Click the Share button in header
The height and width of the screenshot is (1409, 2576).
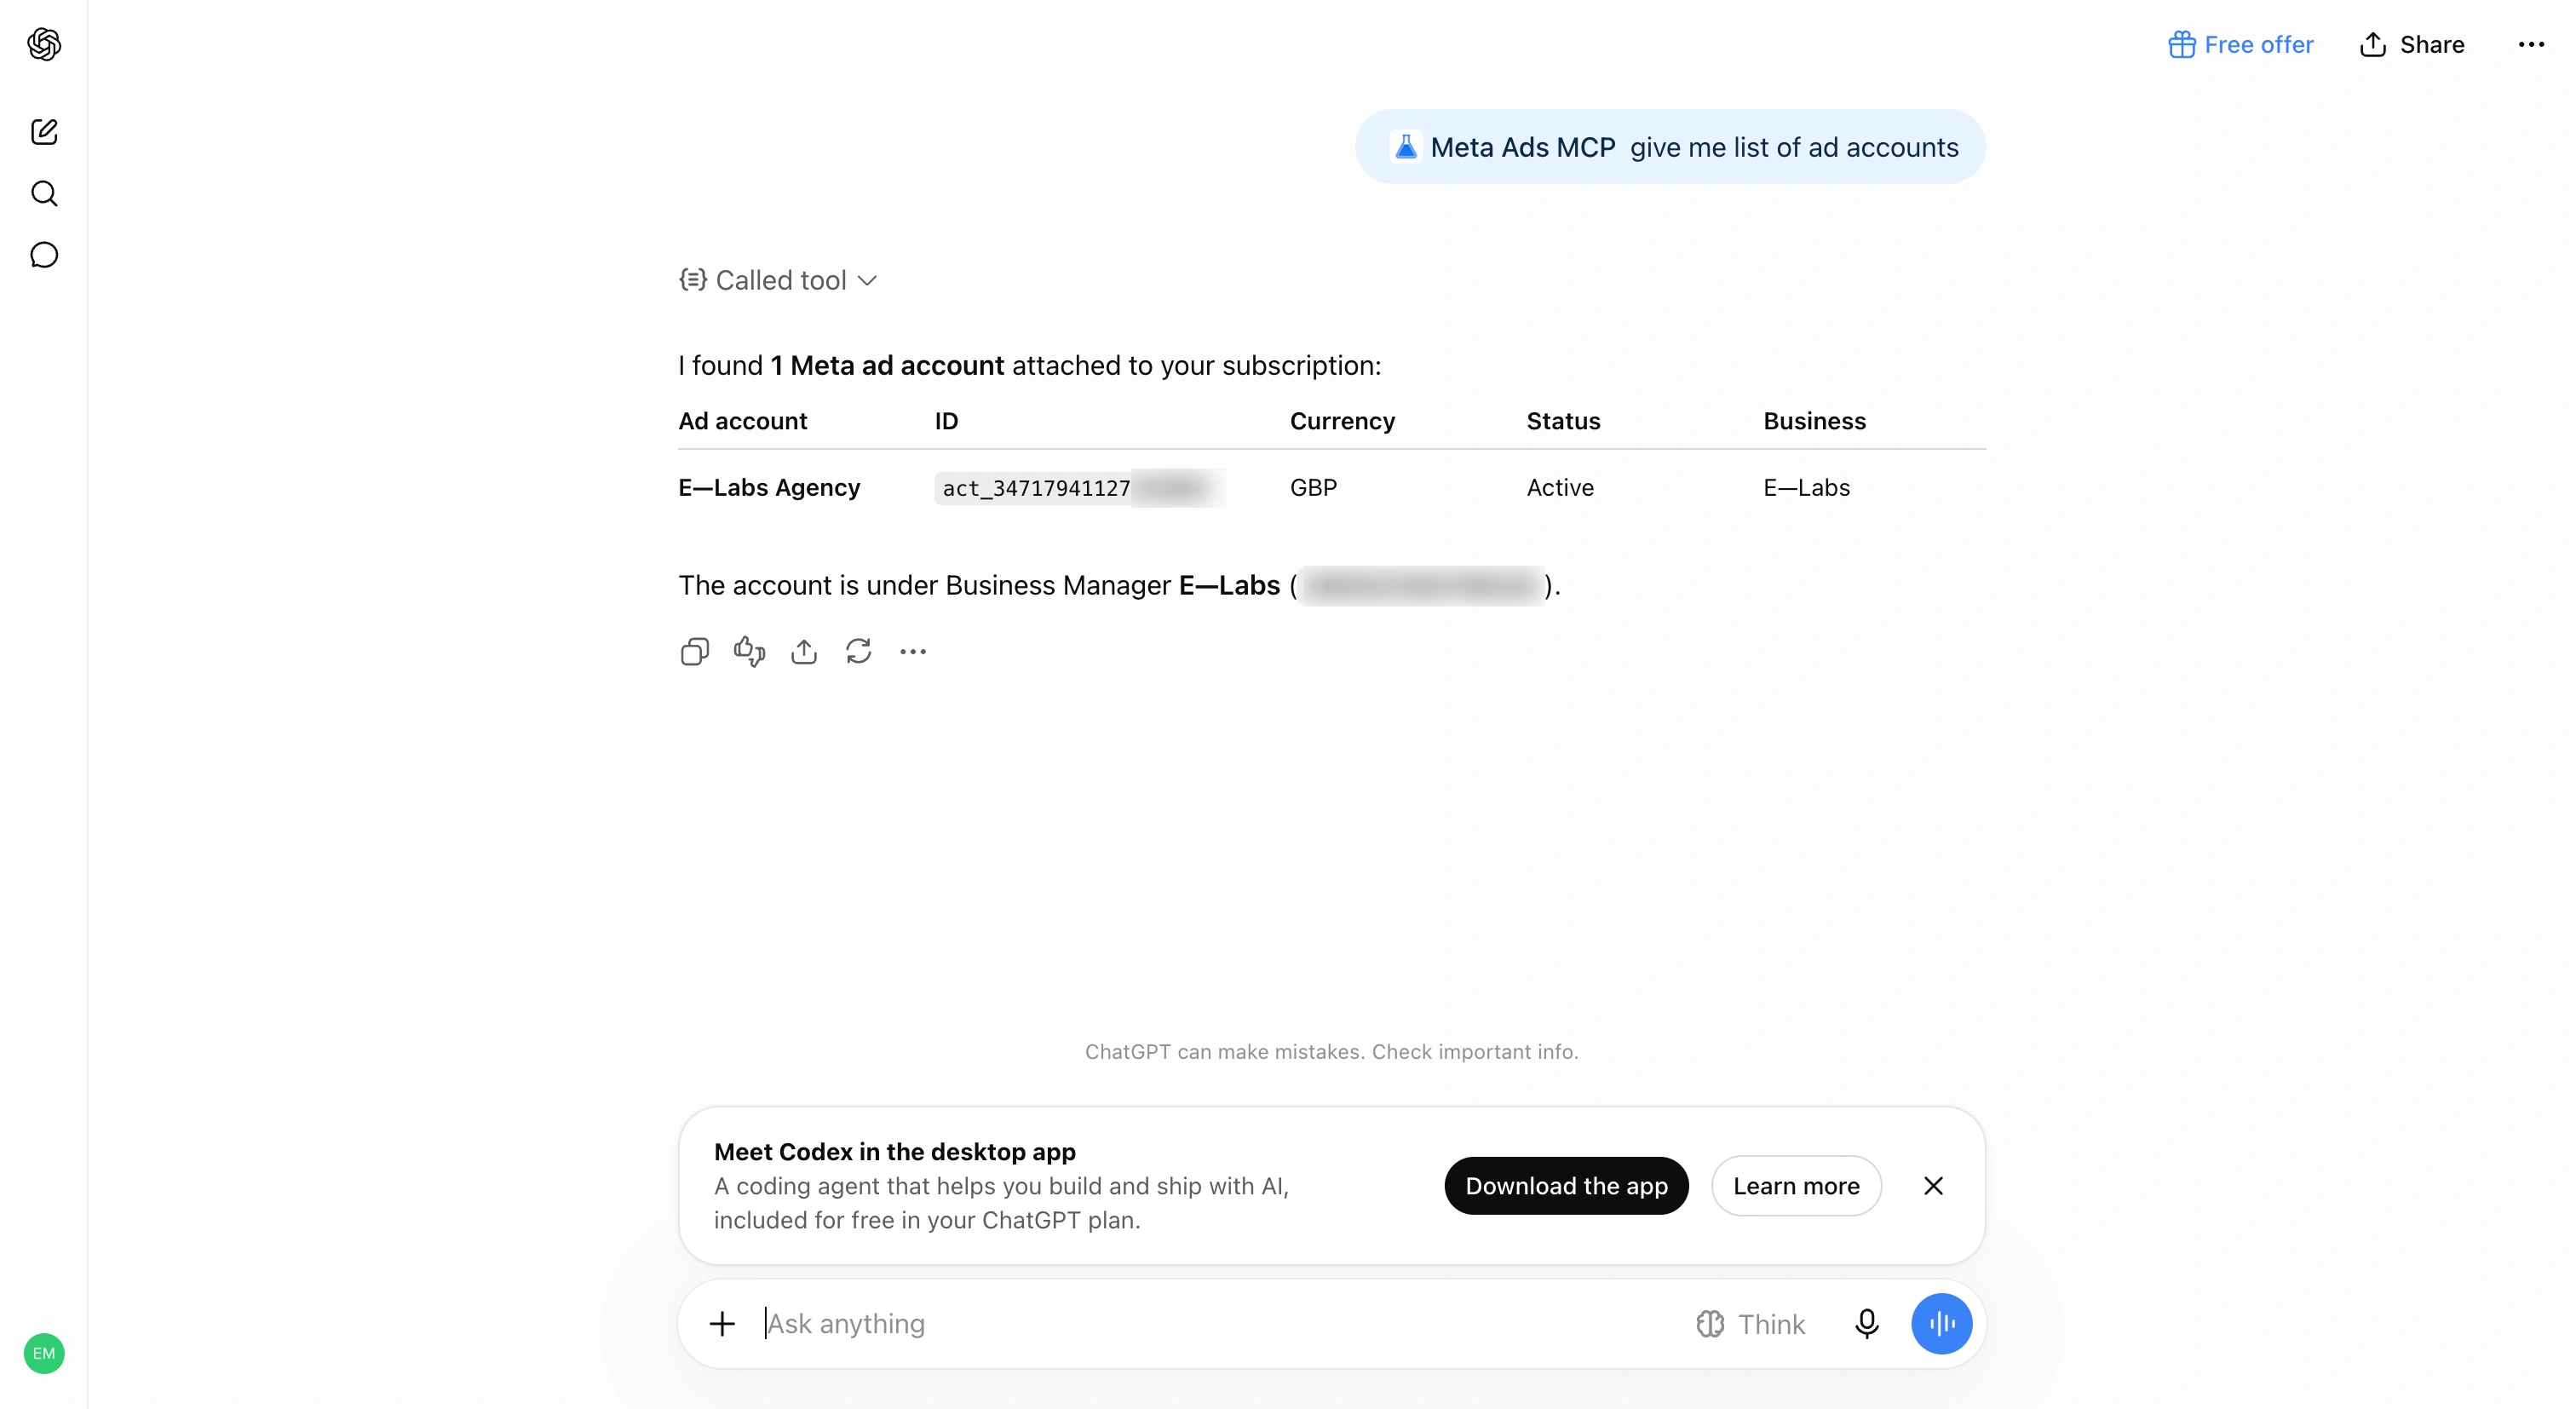pos(2412,45)
